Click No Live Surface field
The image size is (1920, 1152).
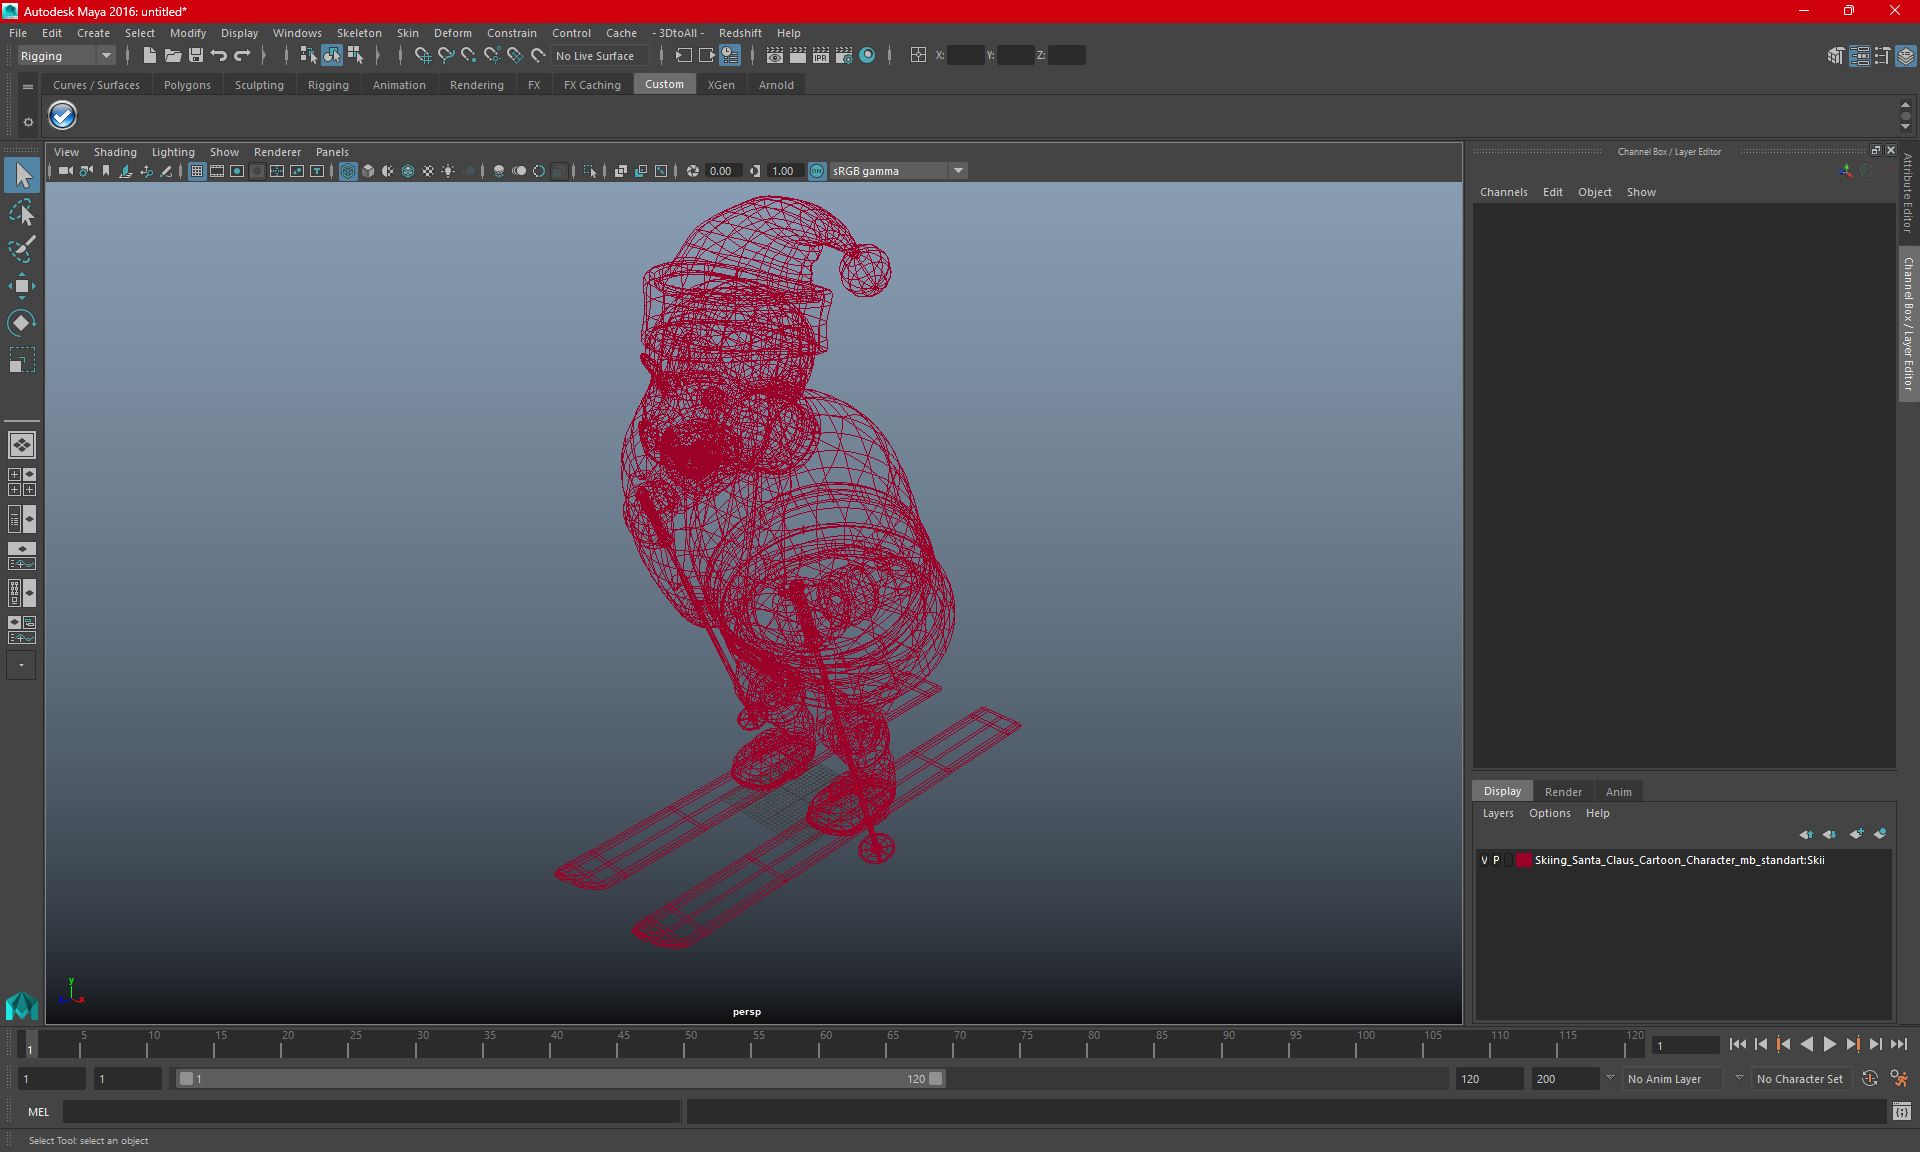(600, 56)
